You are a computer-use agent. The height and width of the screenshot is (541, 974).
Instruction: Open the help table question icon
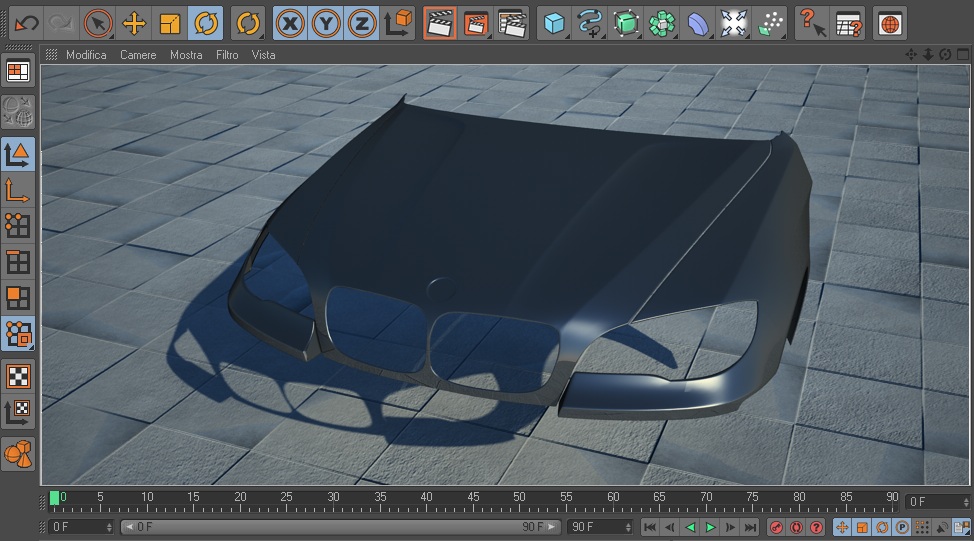(x=849, y=24)
